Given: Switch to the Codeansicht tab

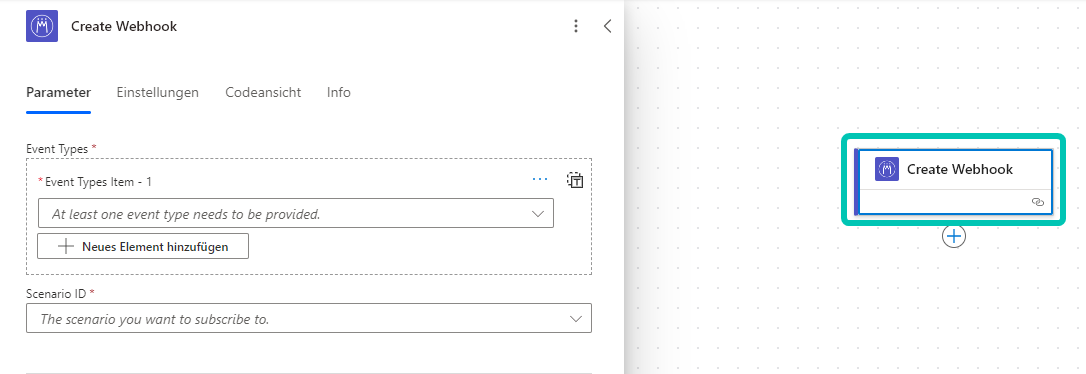Looking at the screenshot, I should click(263, 92).
